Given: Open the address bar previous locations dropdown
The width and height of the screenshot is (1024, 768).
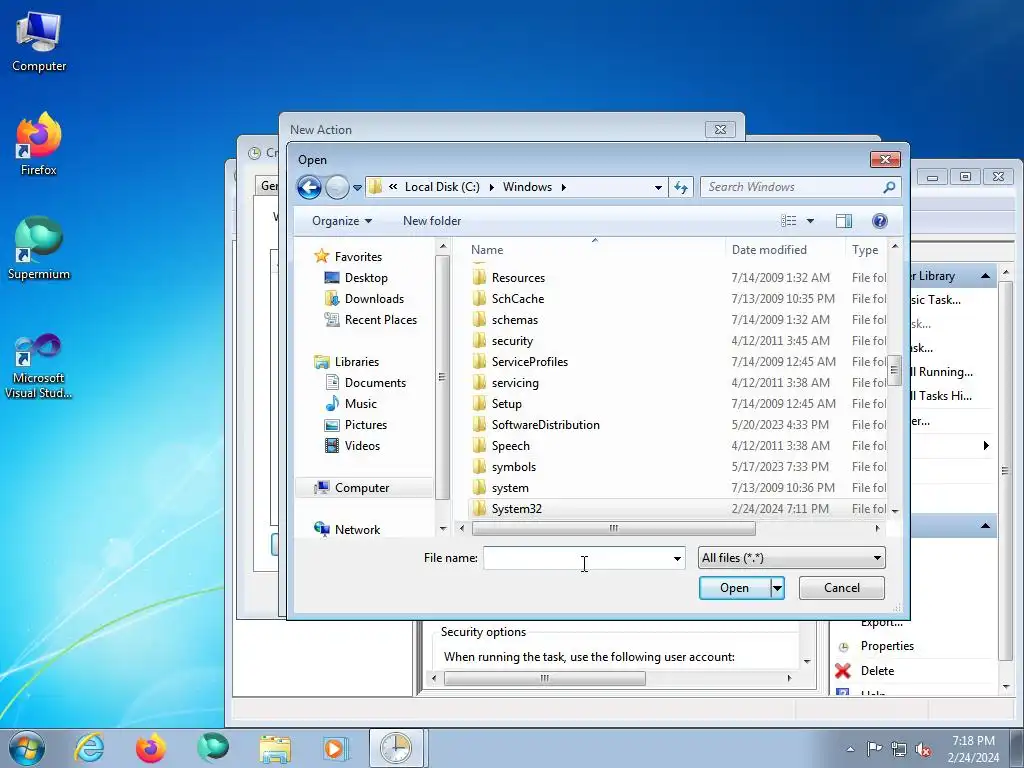Looking at the screenshot, I should (x=658, y=187).
